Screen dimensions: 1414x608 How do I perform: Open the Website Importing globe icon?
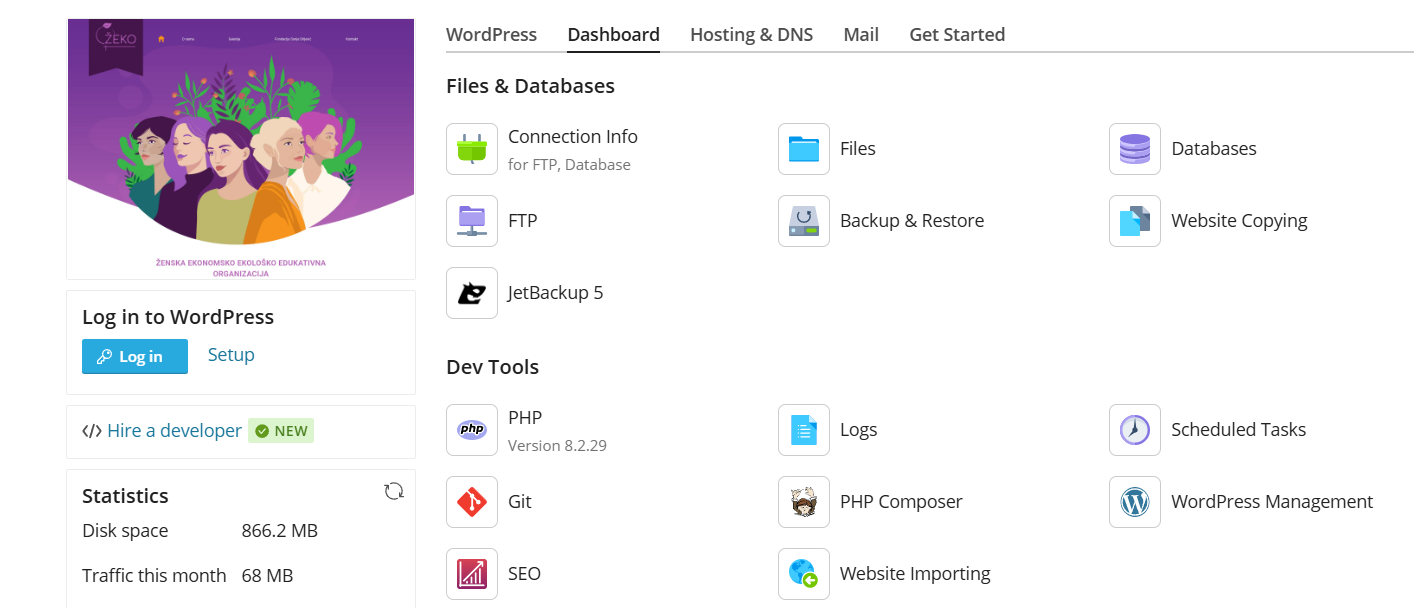[804, 574]
